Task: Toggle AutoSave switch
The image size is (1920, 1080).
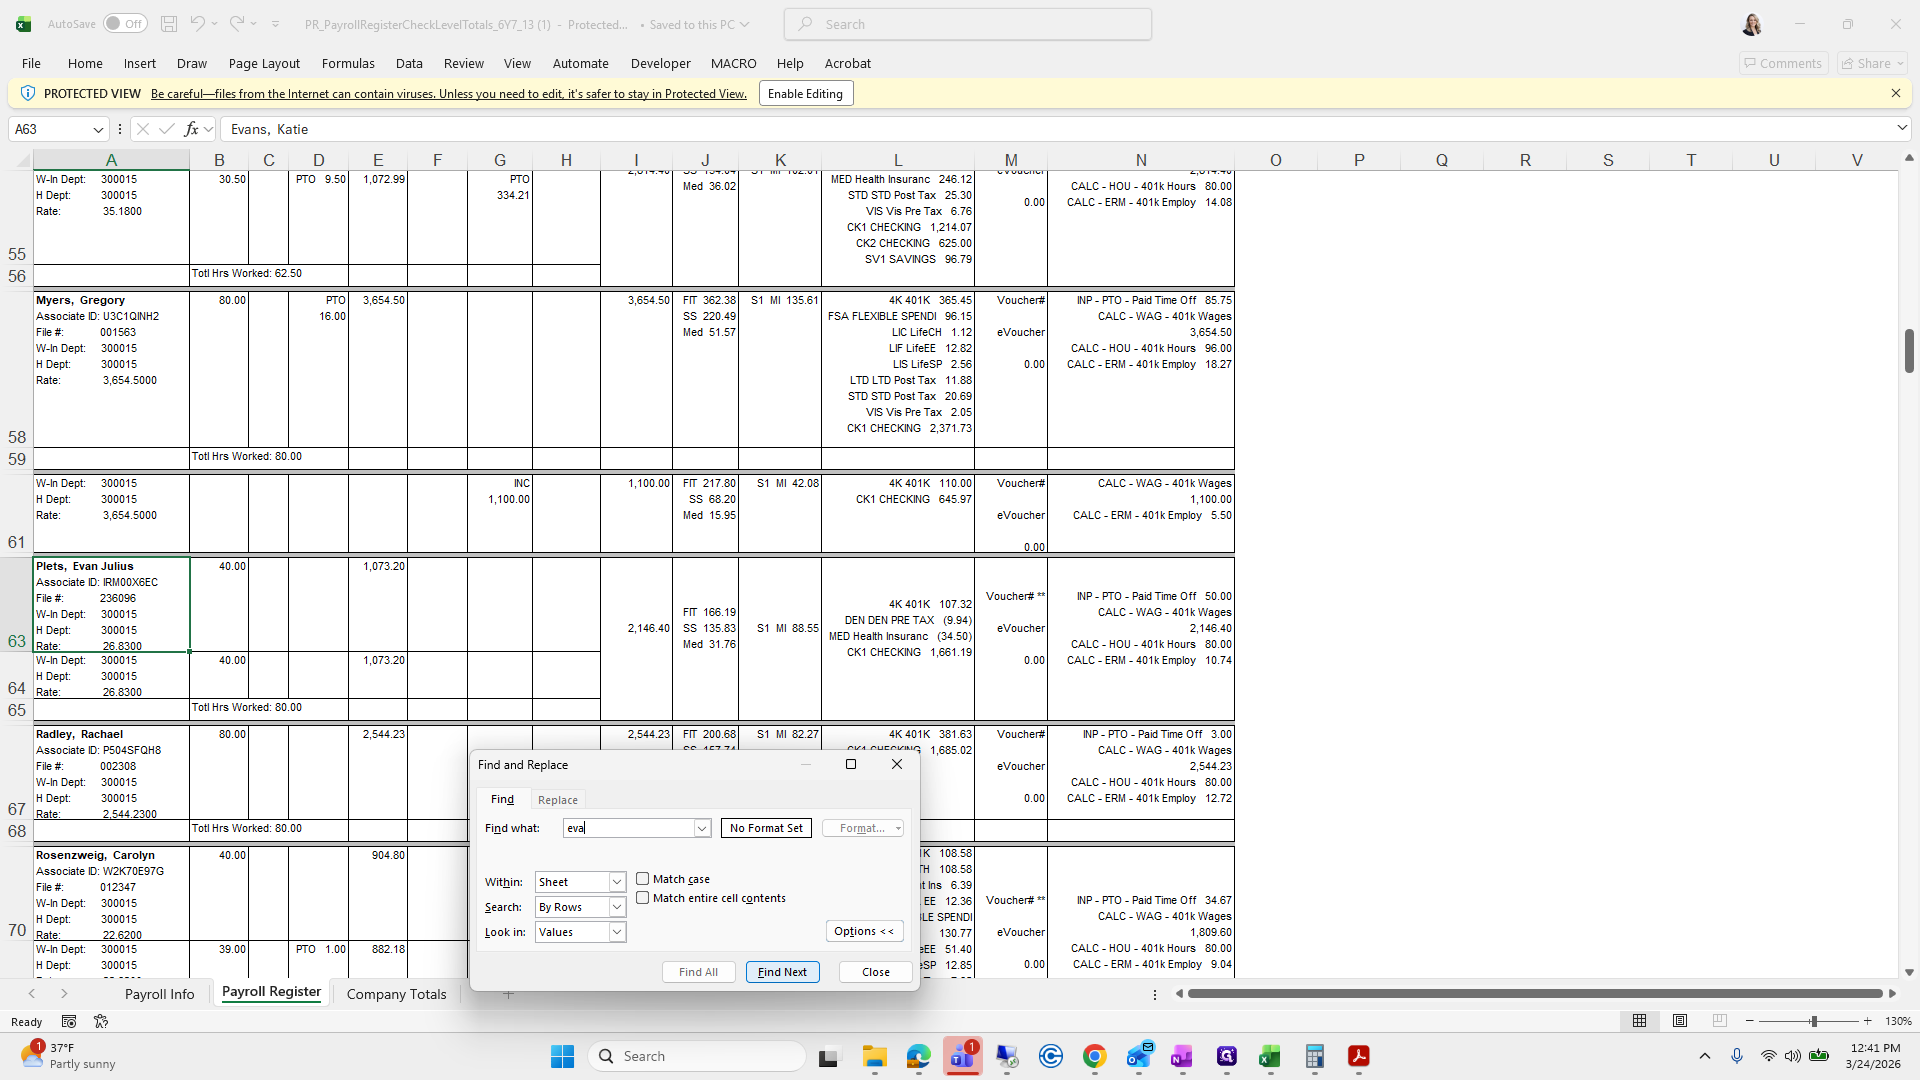Action: [x=124, y=24]
